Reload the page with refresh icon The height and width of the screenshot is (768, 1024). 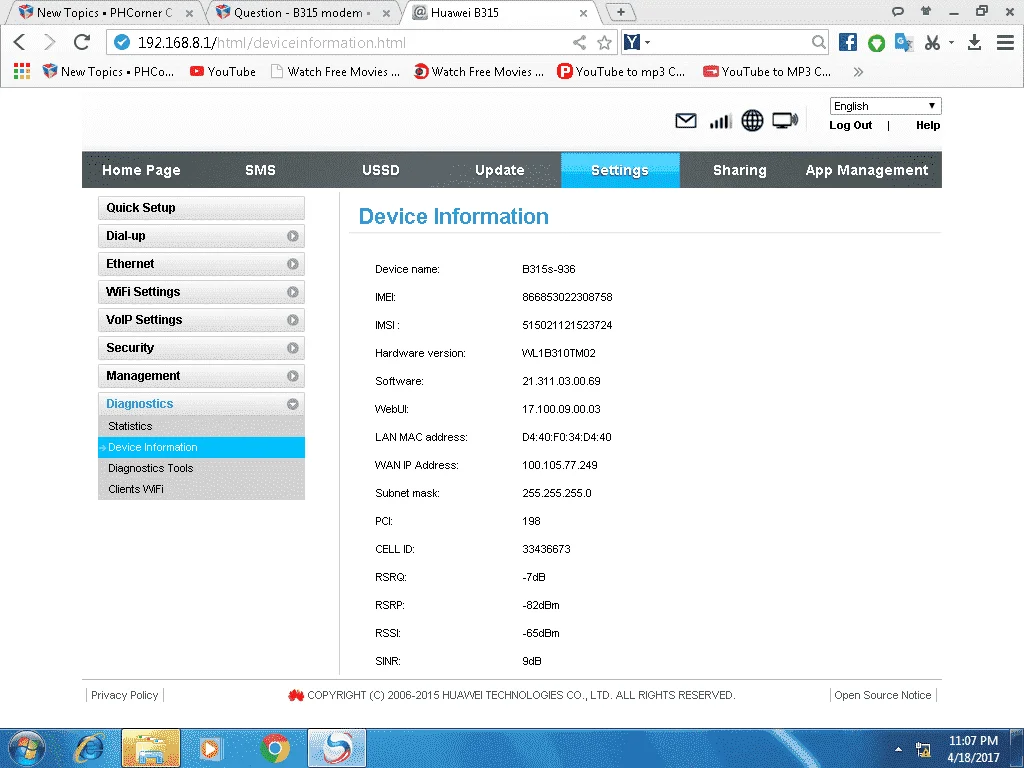[82, 42]
